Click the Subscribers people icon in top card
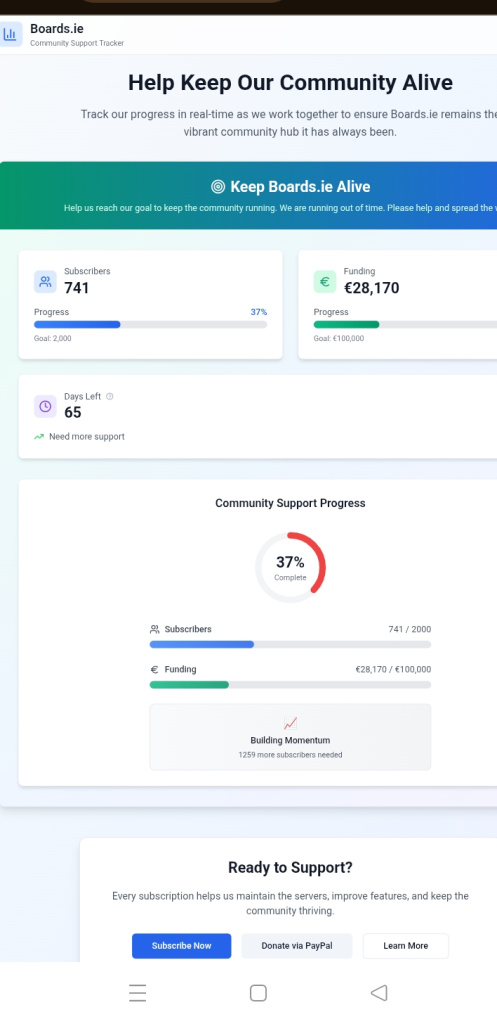Screen dimensions: 497x1024 click(x=45, y=282)
